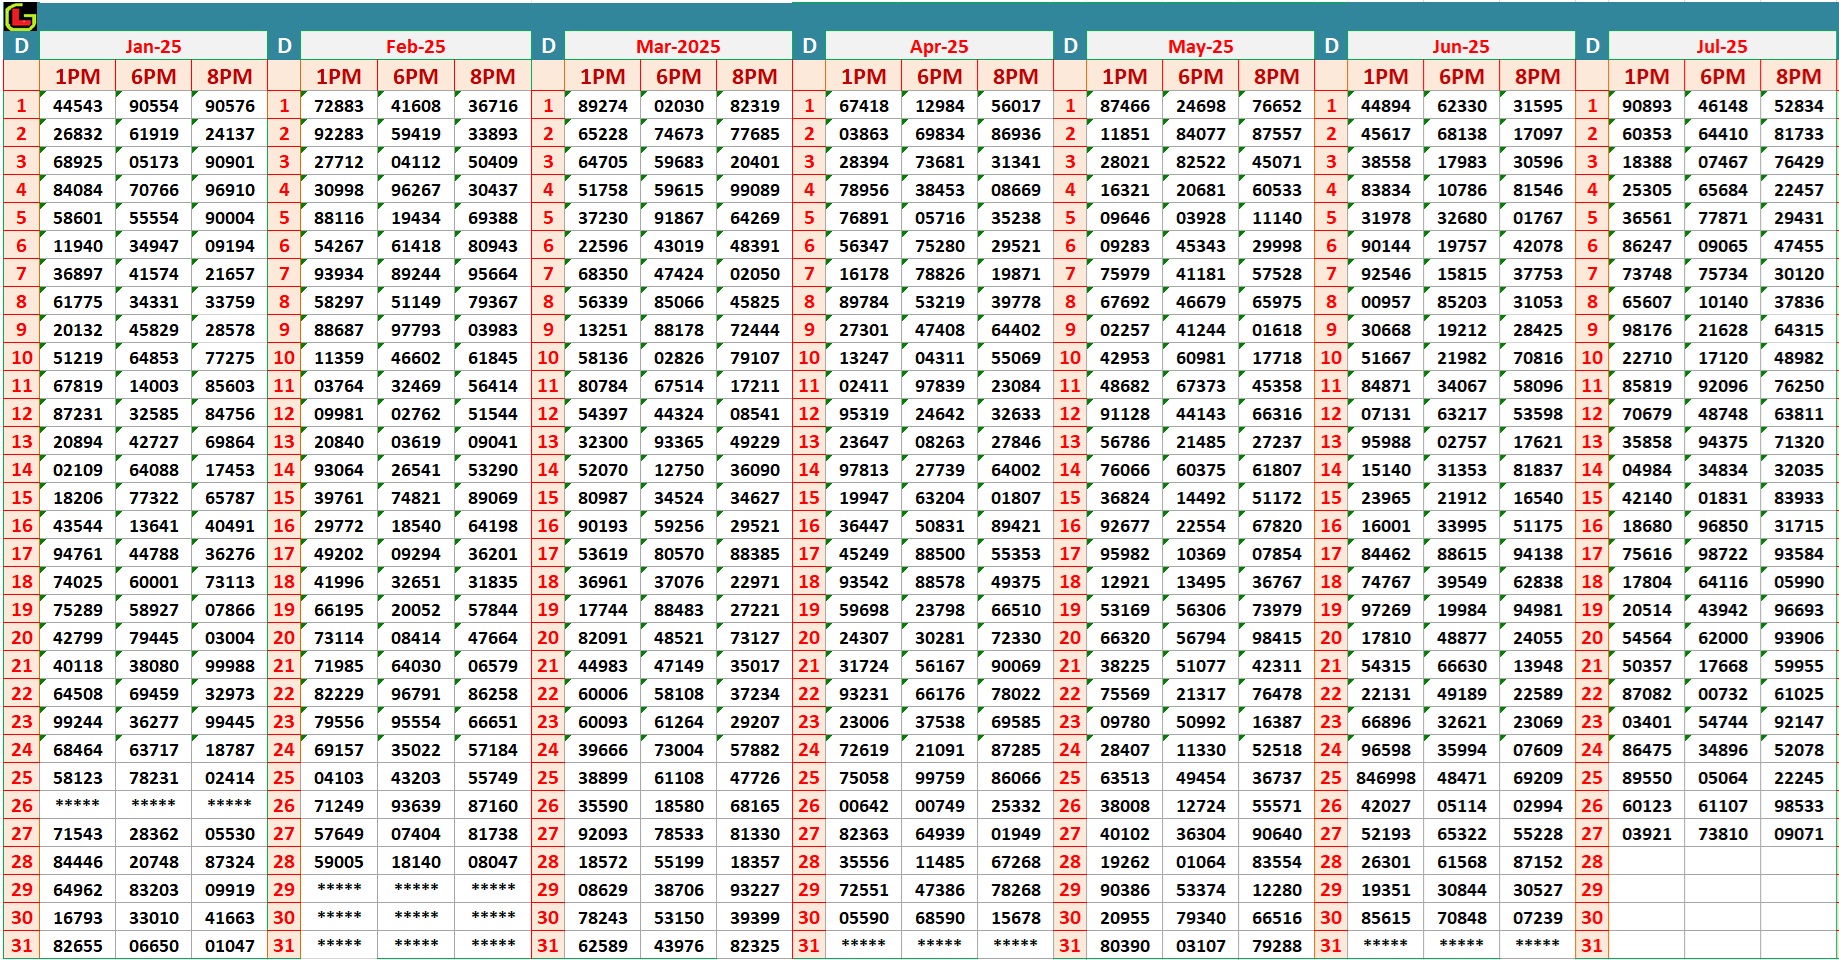Screen dimensions: 1839x960
Task: Select cell with value 99988
Action: point(230,666)
